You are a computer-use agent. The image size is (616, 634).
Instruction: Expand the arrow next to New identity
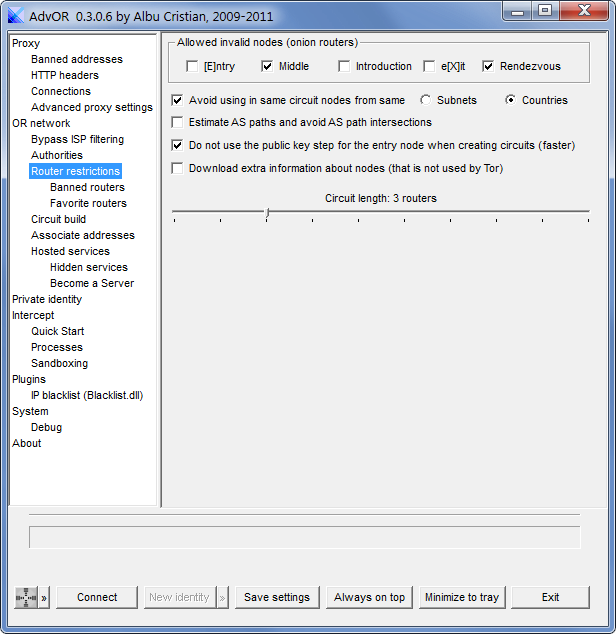point(222,597)
